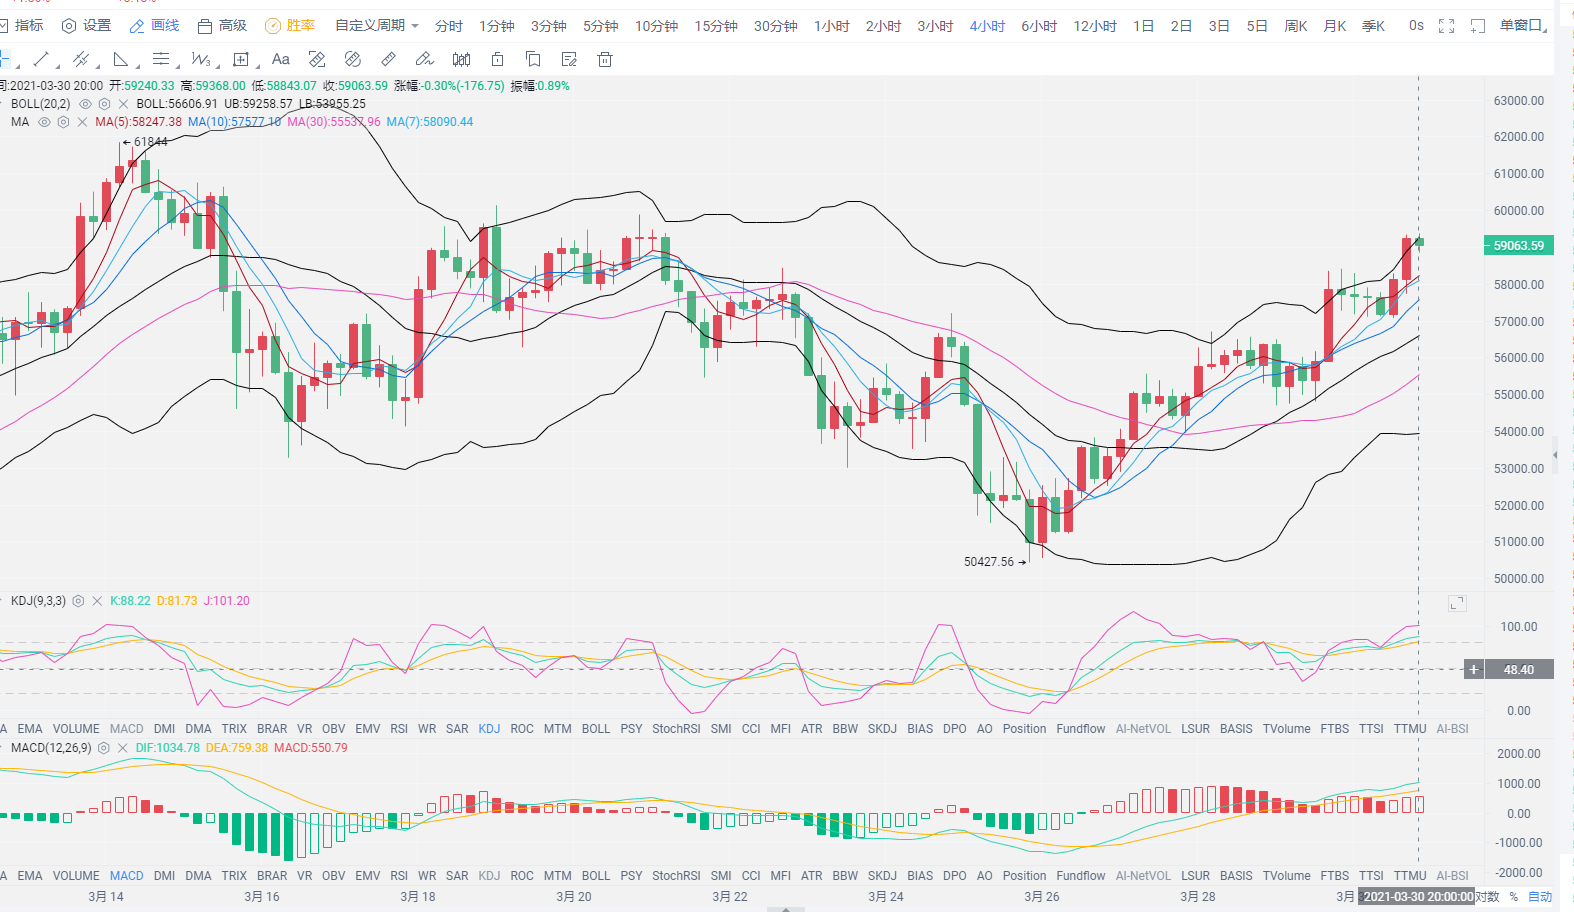1574x912 pixels.
Task: Select BOLL in the MACD panel indicator row
Action: click(596, 876)
